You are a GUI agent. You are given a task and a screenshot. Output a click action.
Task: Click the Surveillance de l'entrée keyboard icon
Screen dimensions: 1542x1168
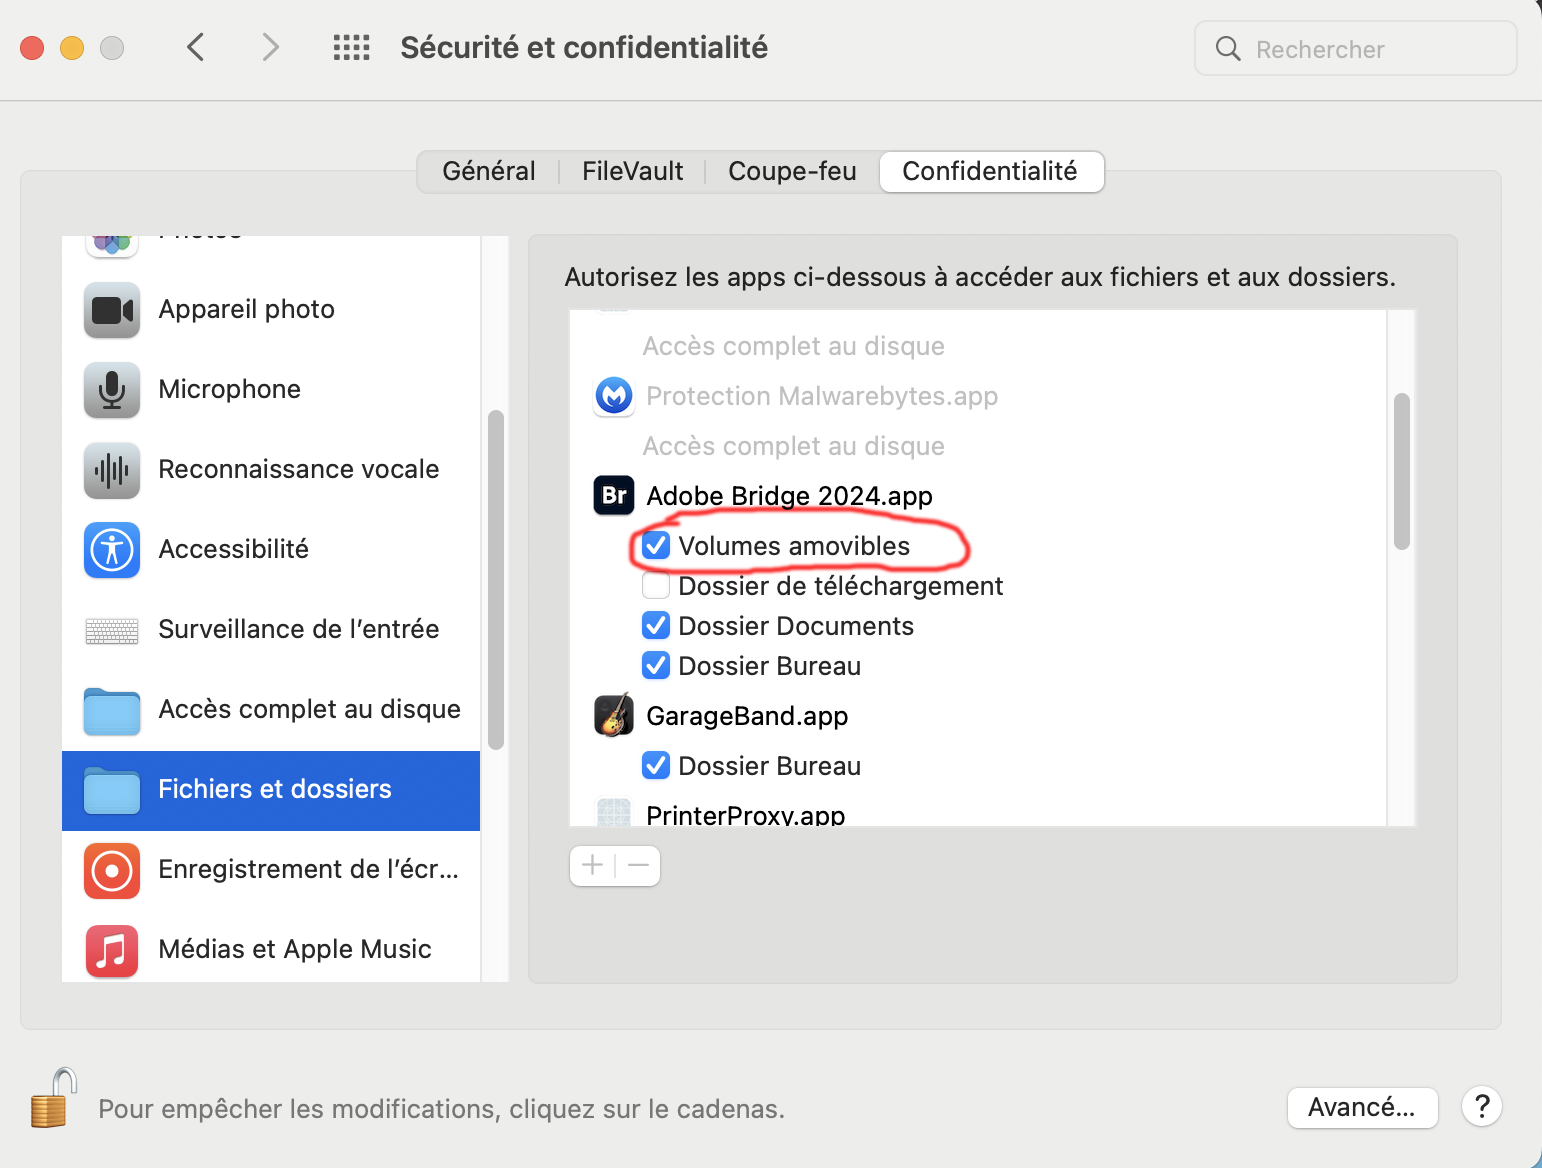pos(111,630)
